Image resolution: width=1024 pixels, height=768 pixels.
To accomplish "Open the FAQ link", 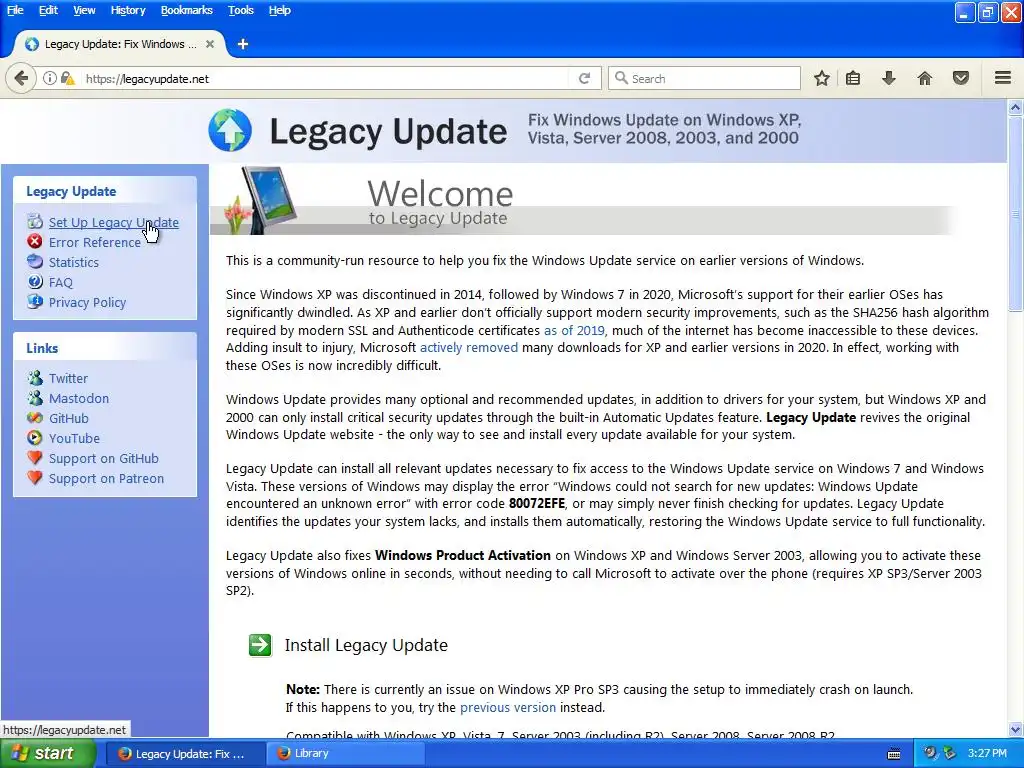I will click(61, 282).
